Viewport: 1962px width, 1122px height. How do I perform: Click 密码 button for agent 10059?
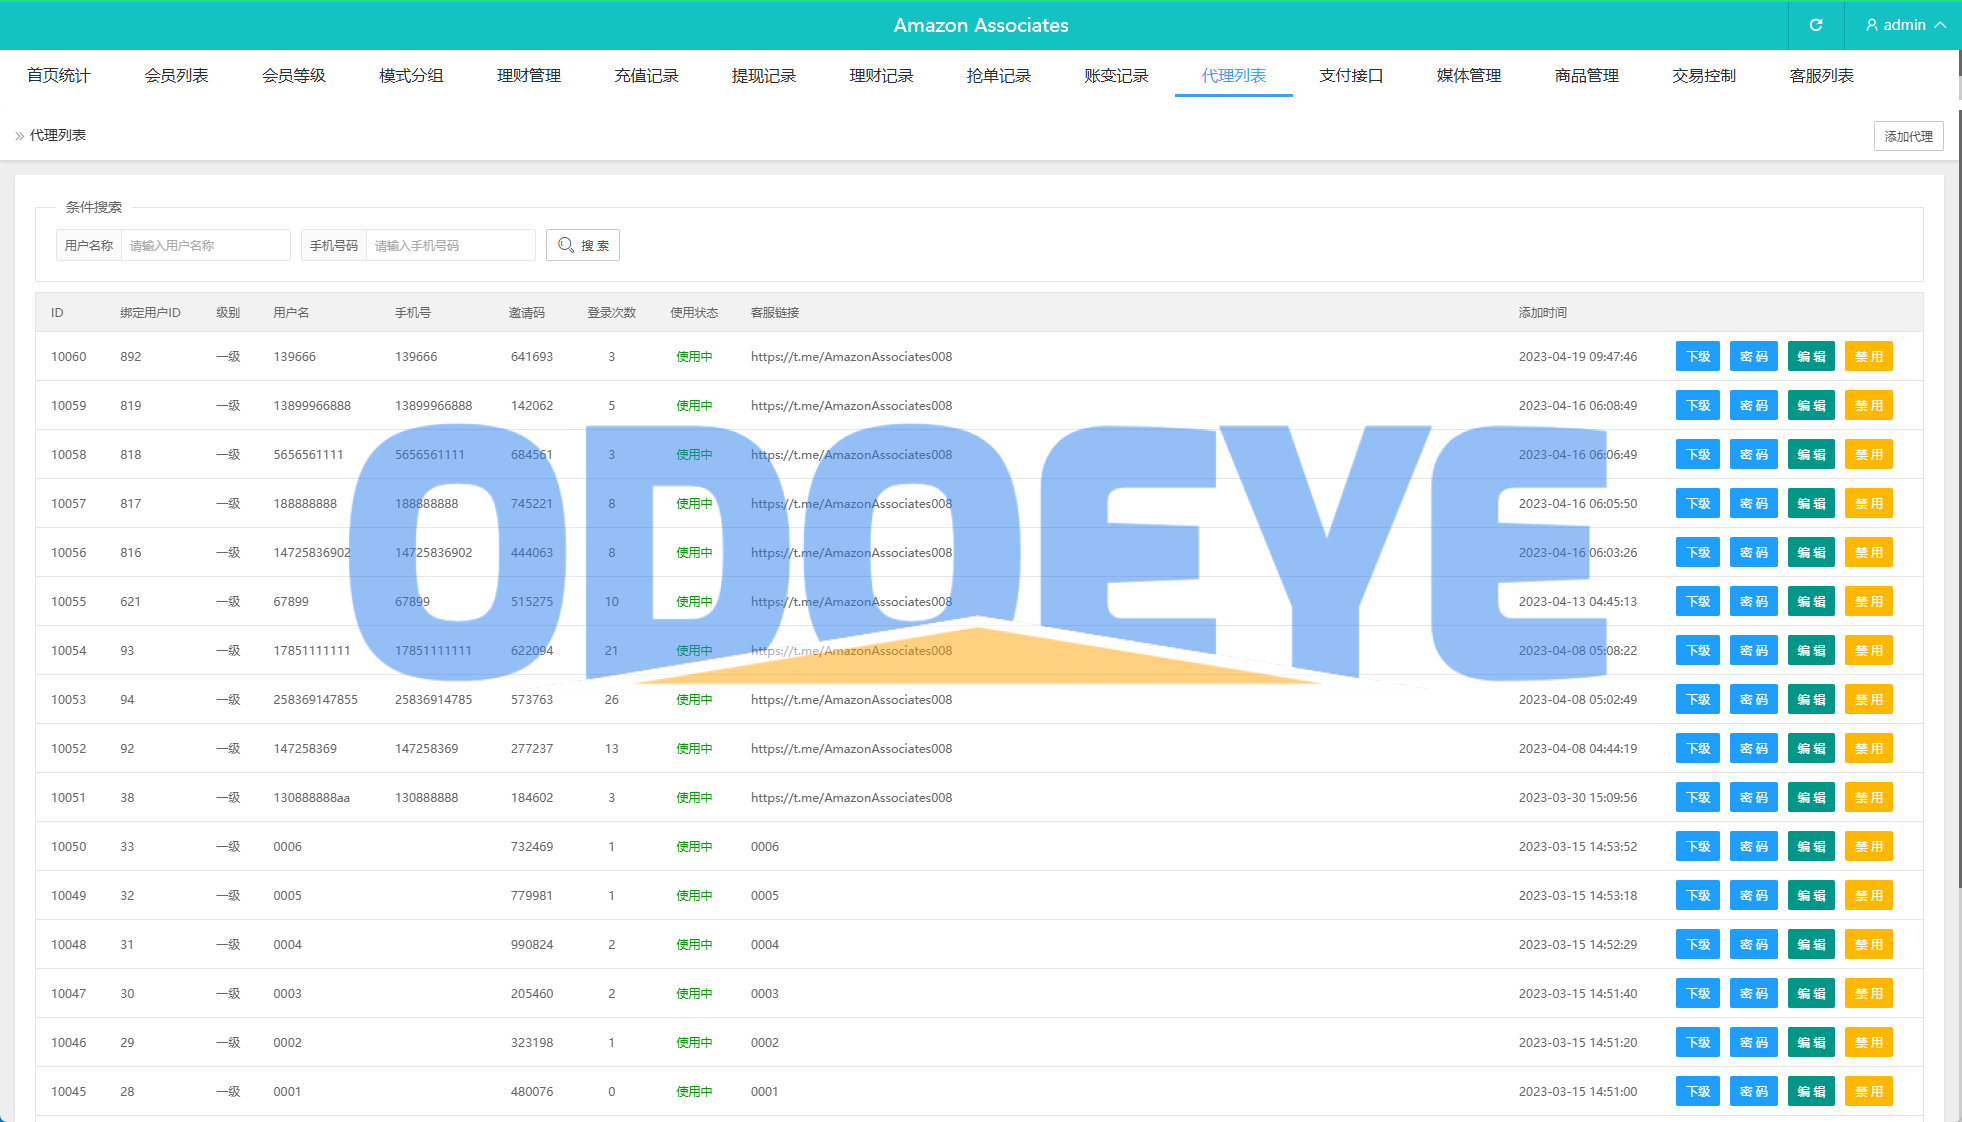pos(1753,406)
